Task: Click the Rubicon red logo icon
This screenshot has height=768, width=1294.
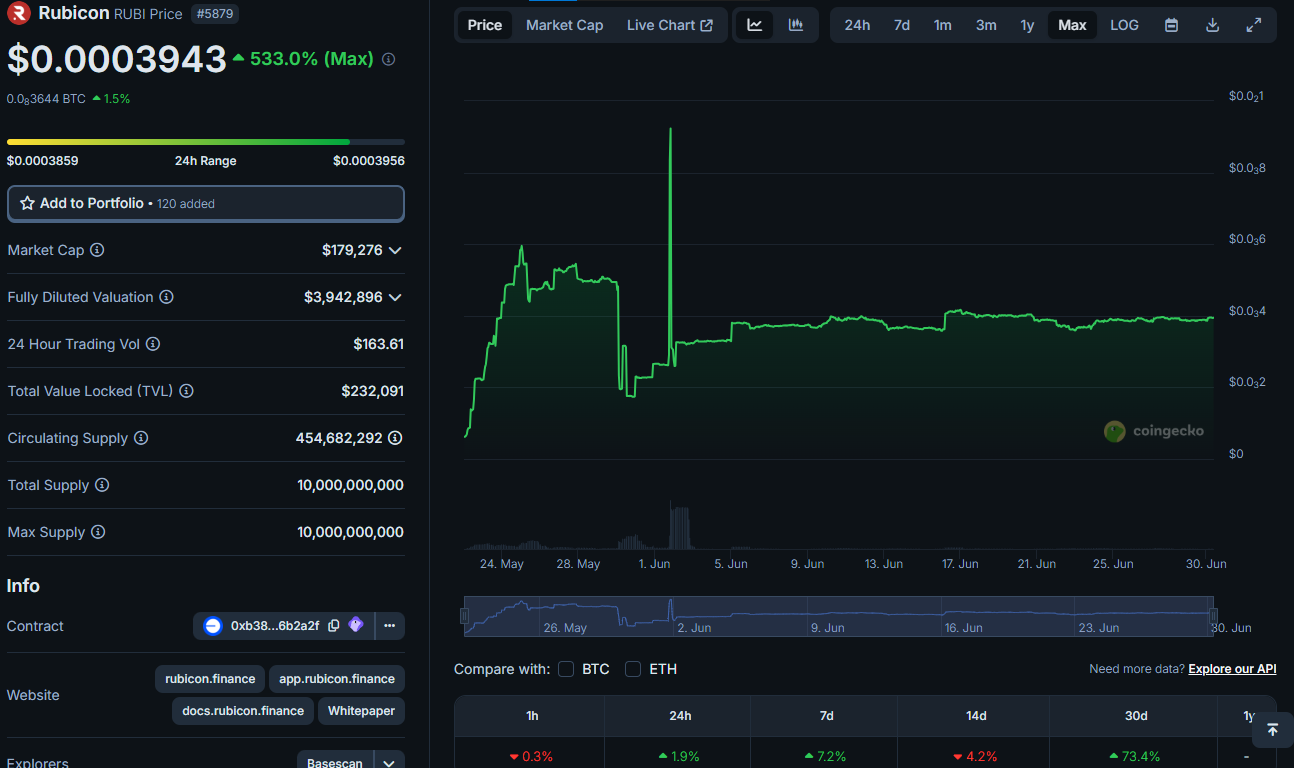Action: [19, 14]
